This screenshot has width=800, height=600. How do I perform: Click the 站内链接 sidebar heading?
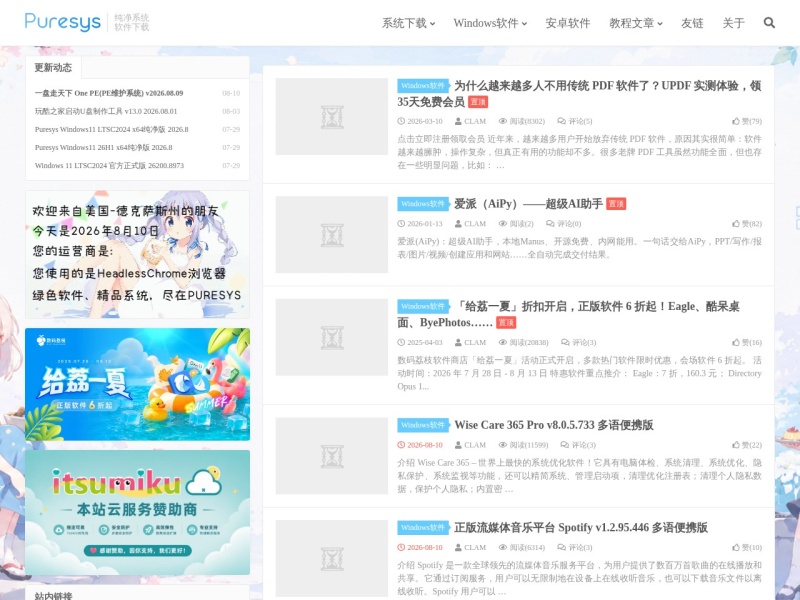click(53, 595)
